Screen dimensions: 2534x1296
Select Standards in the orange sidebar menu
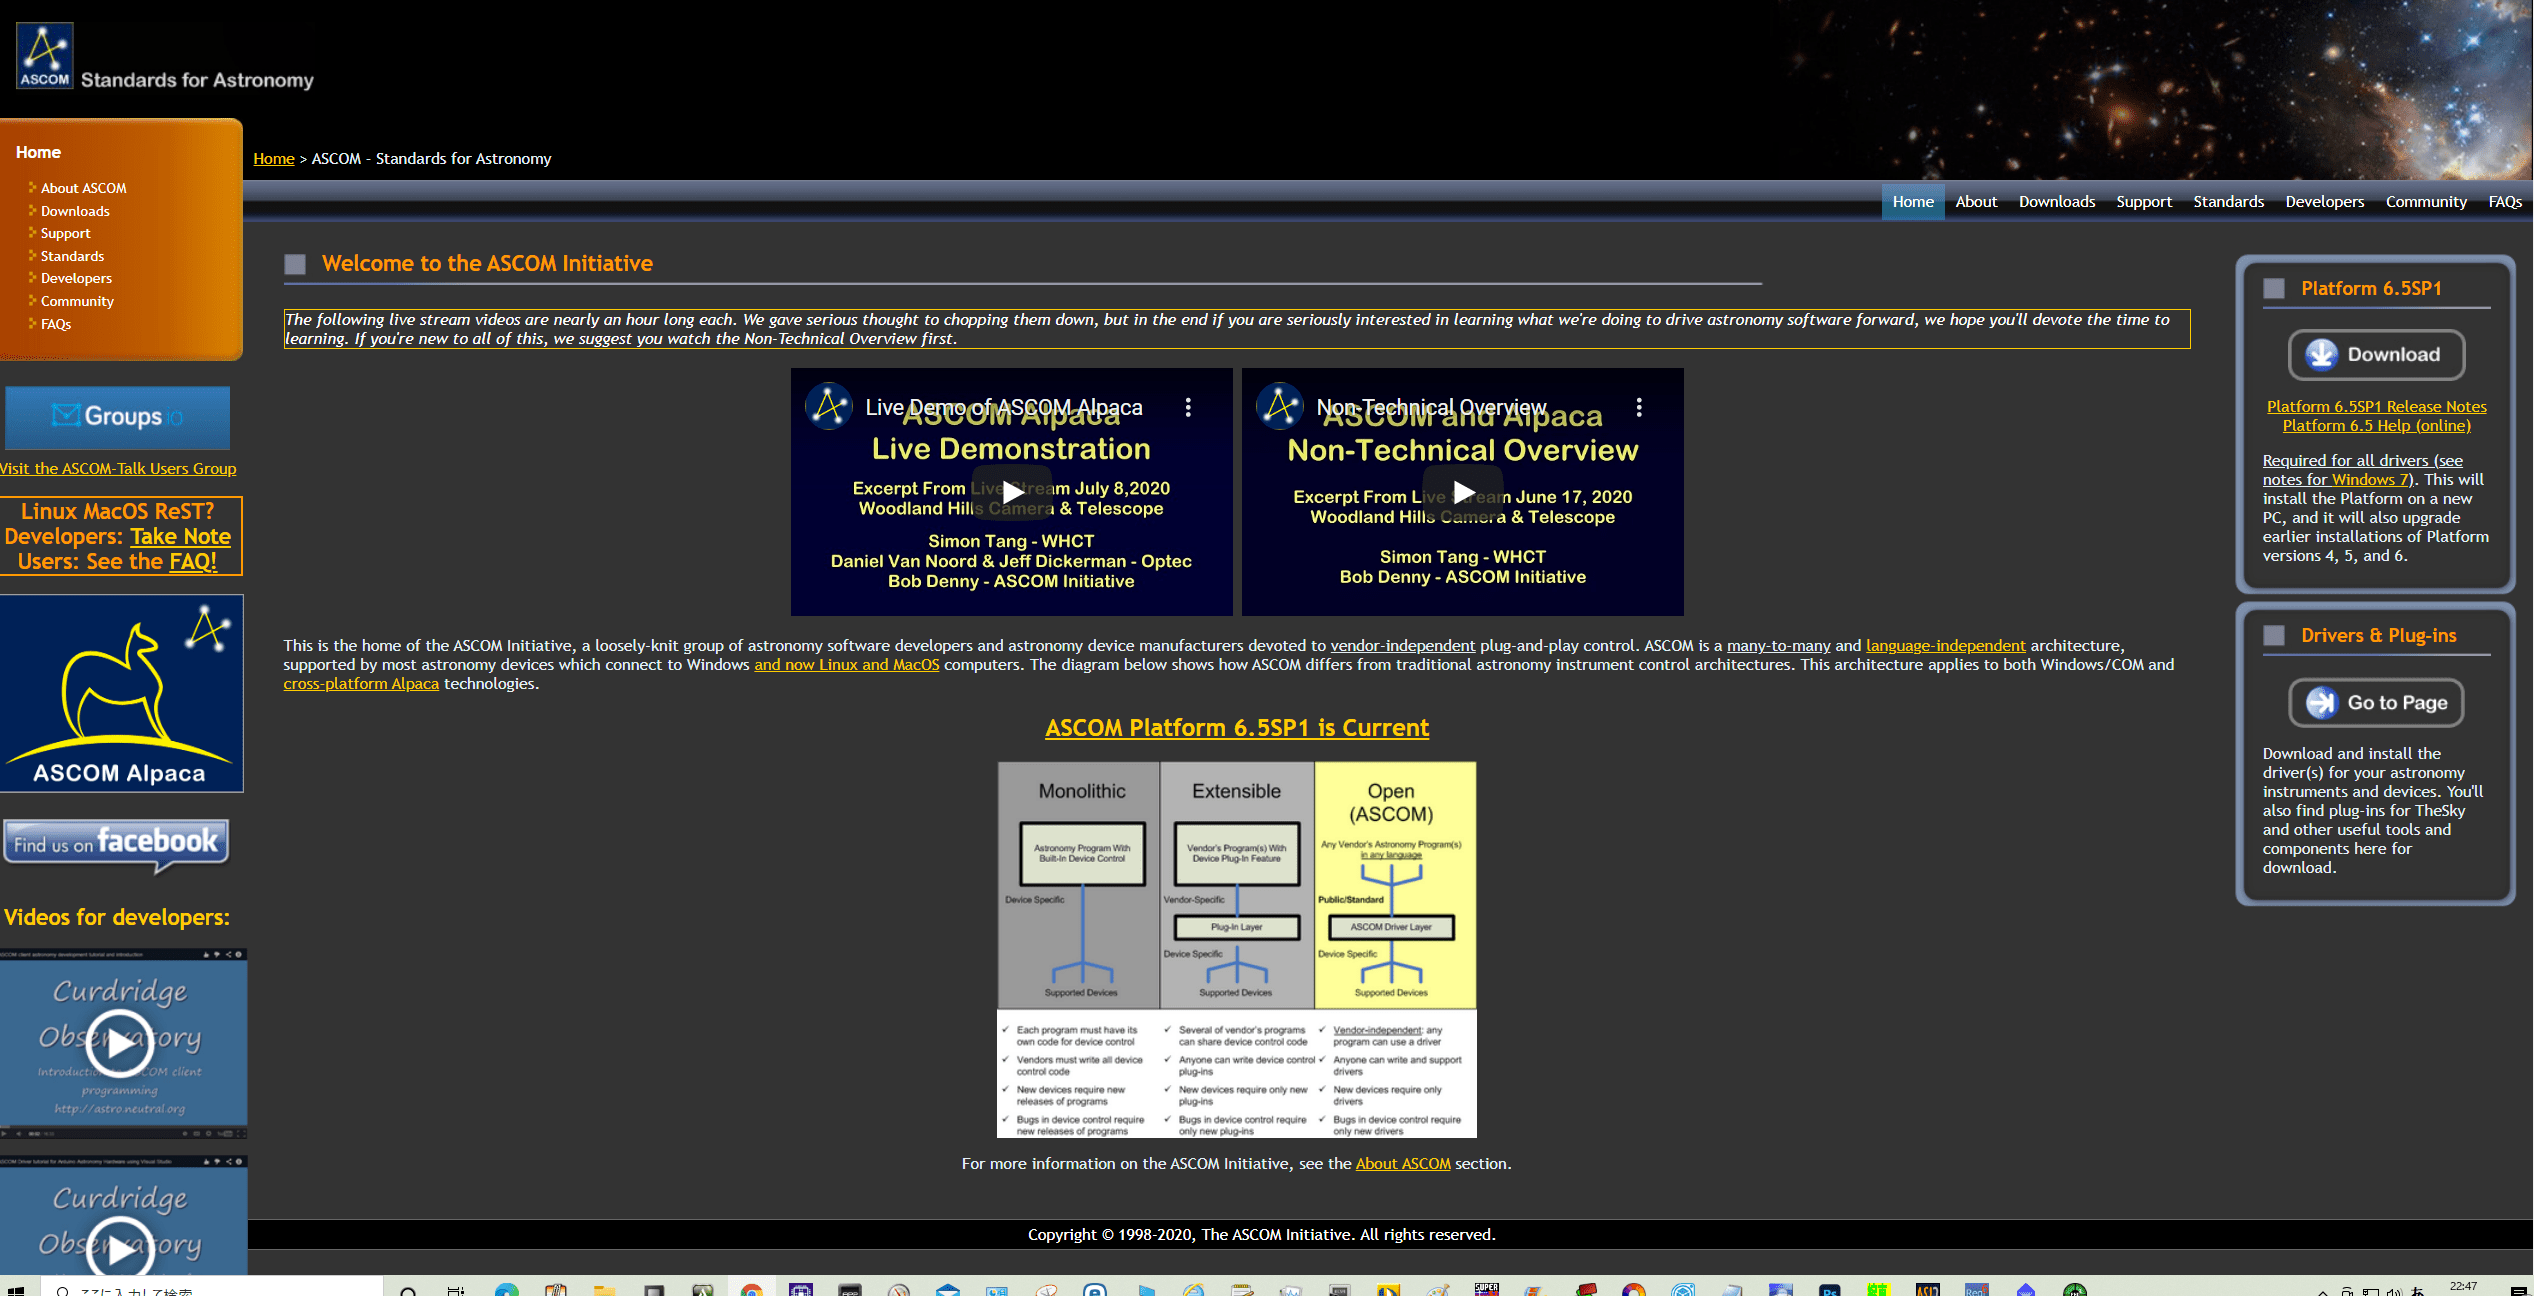click(x=72, y=256)
